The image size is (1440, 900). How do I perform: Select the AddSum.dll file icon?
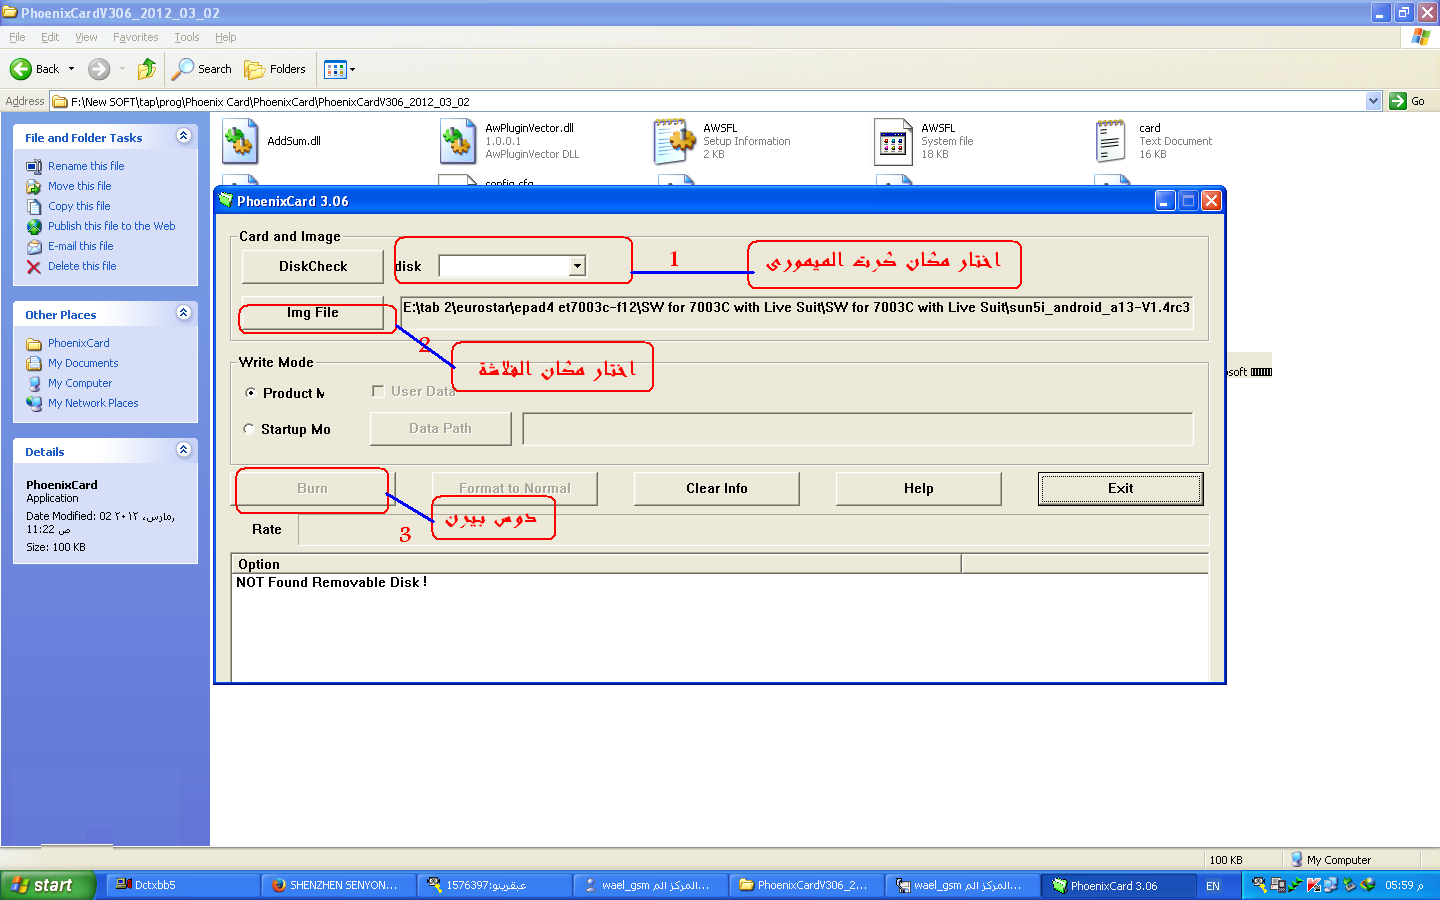point(240,141)
